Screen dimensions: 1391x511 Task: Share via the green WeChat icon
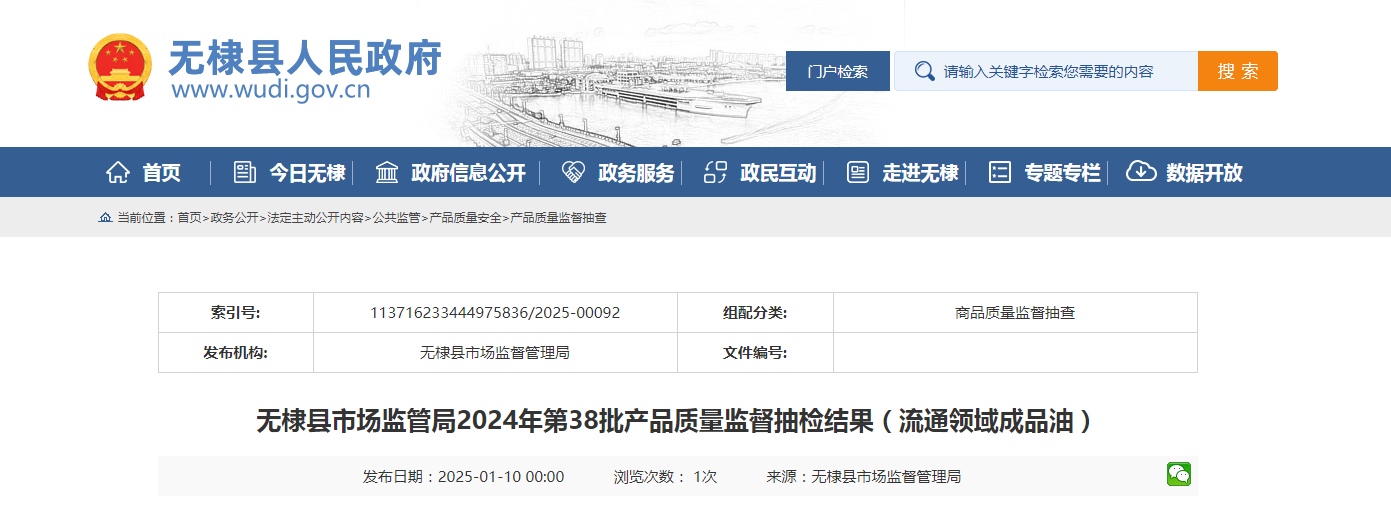1179,475
